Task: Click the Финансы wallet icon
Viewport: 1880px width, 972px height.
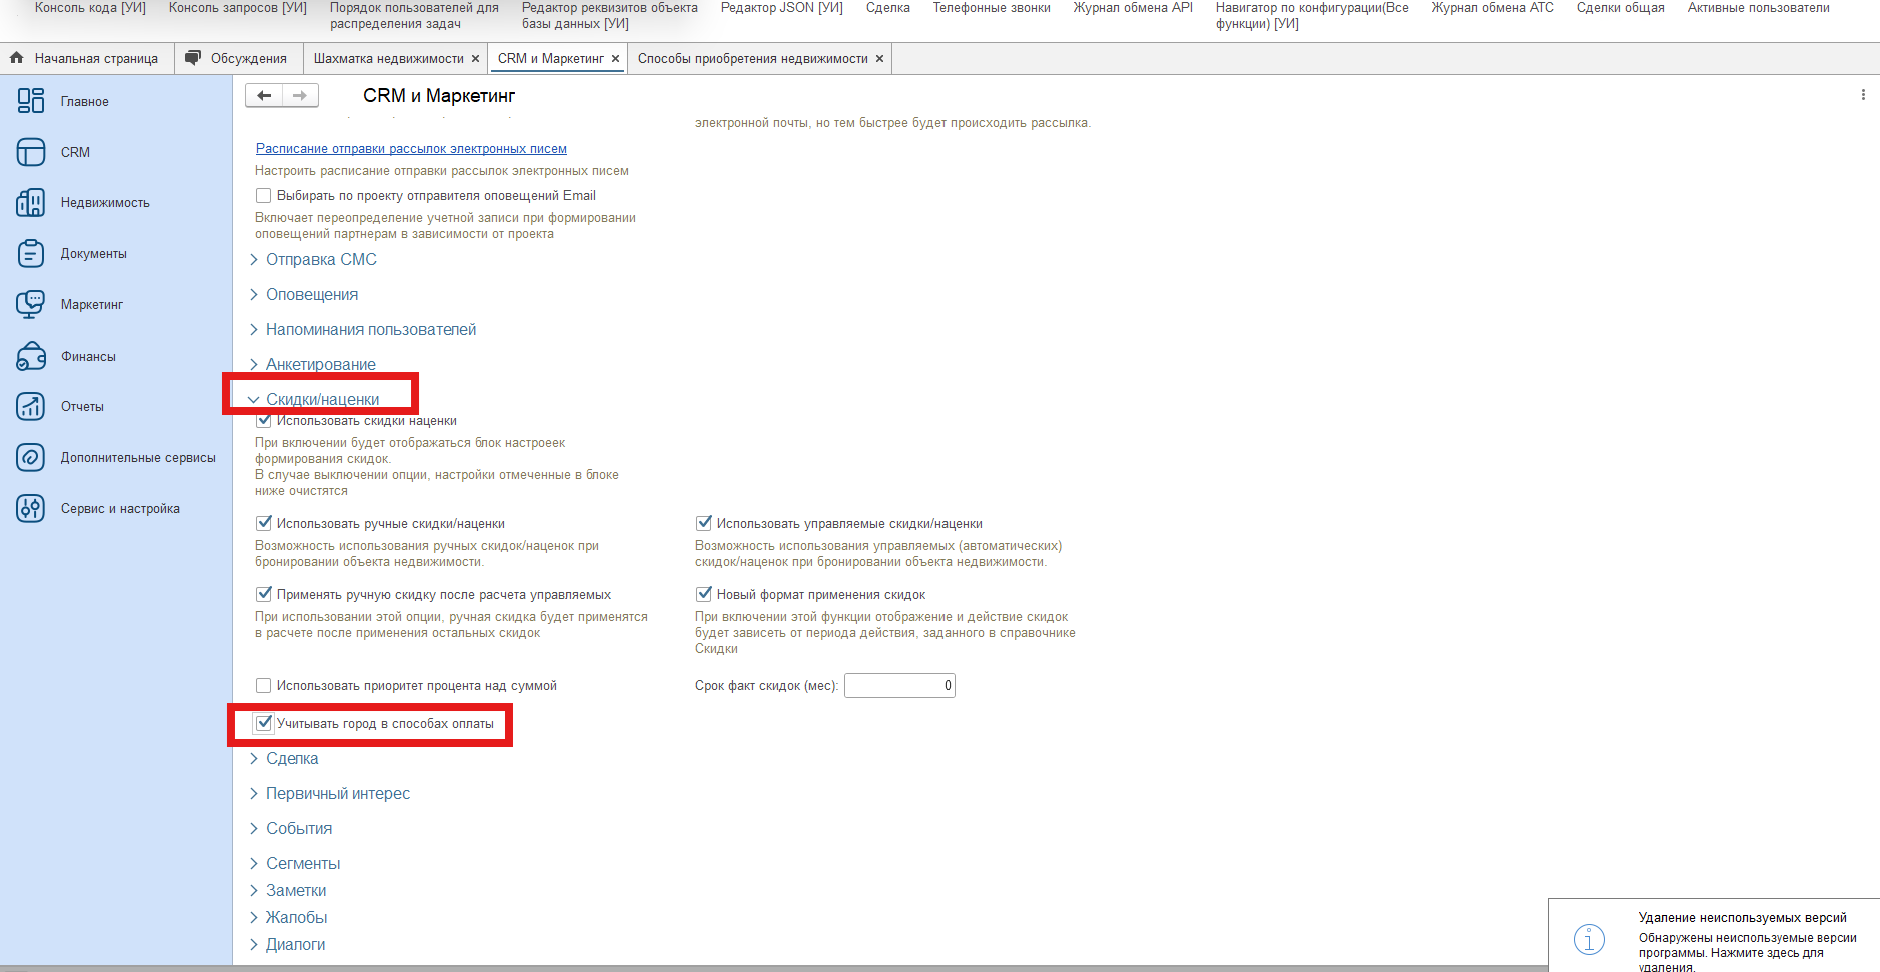Action: click(31, 356)
